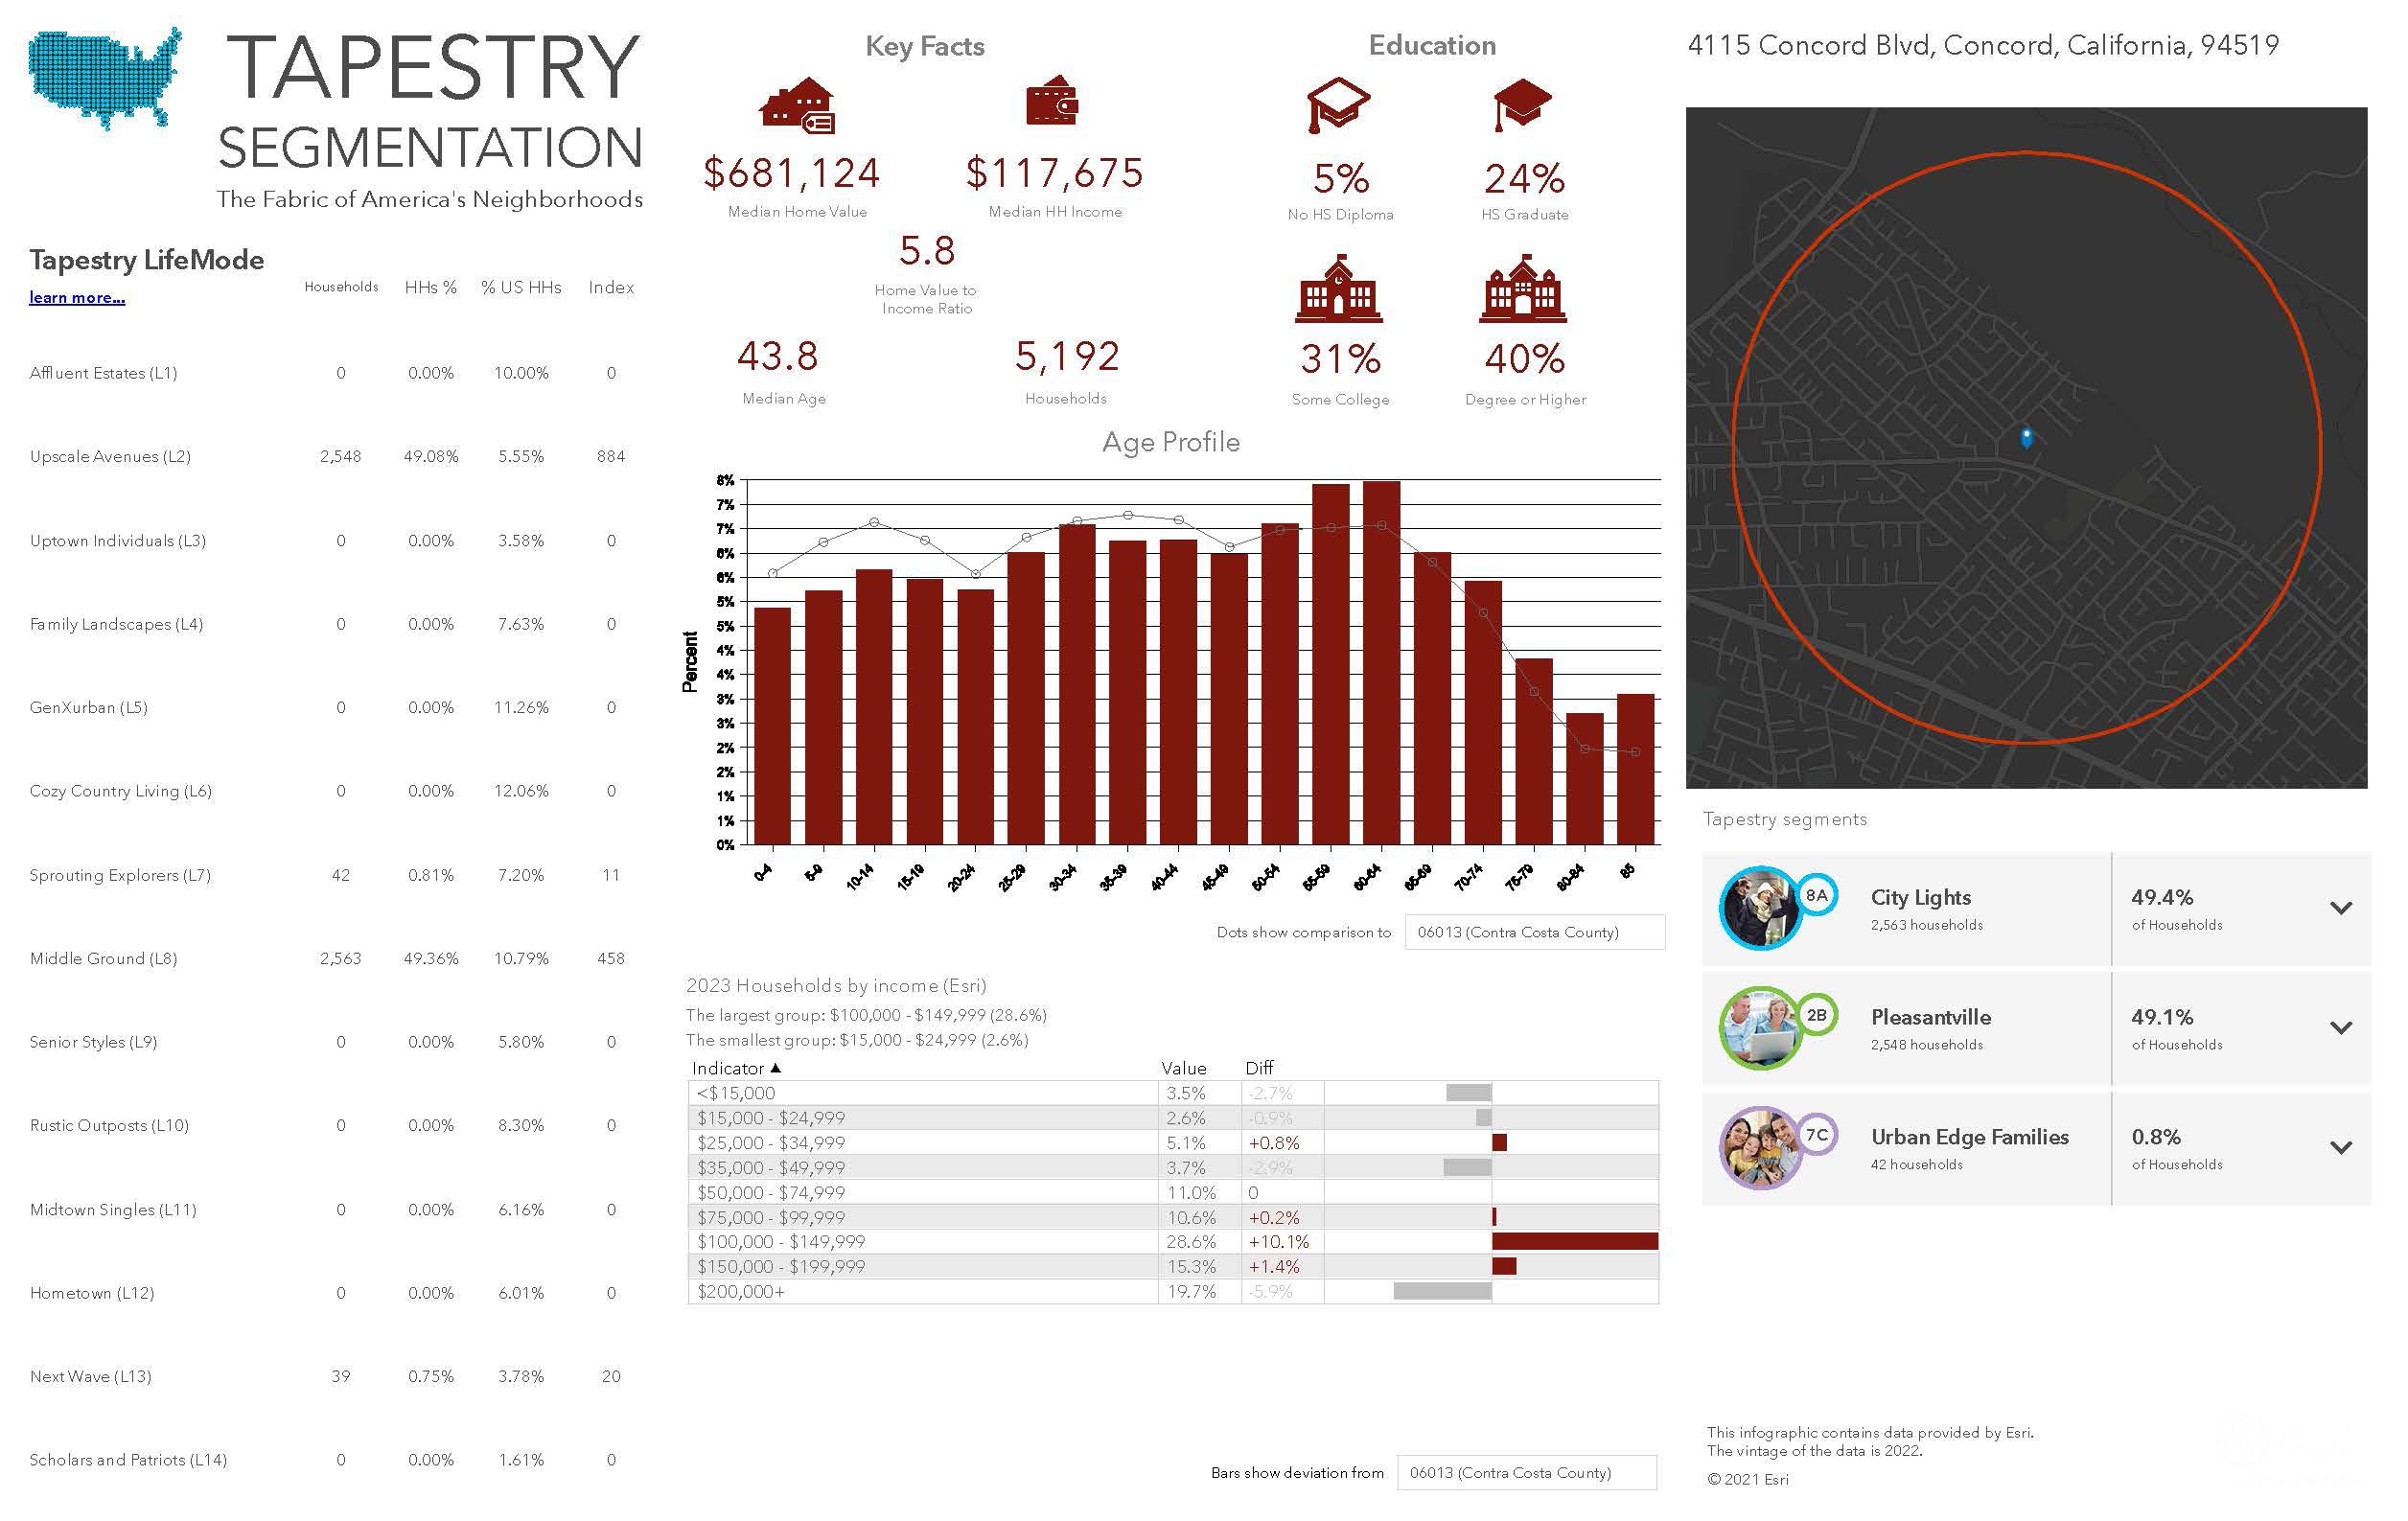Screen dimensions: 2408x1521
Task: Expand the Urban Edge Families chevron
Action: [x=2341, y=1148]
